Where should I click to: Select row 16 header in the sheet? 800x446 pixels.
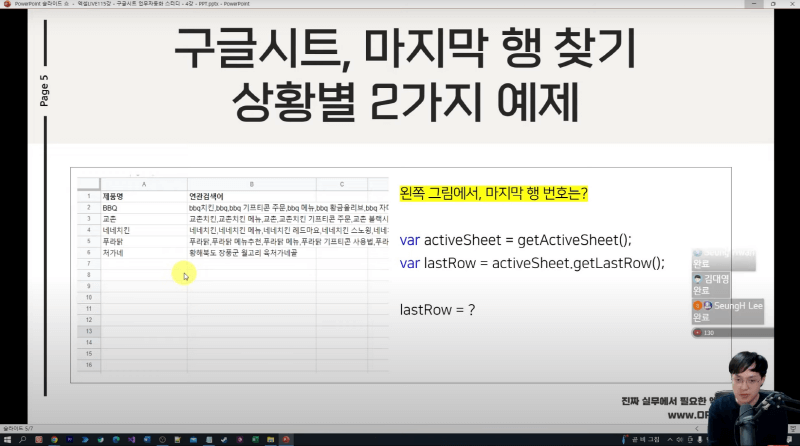click(89, 365)
